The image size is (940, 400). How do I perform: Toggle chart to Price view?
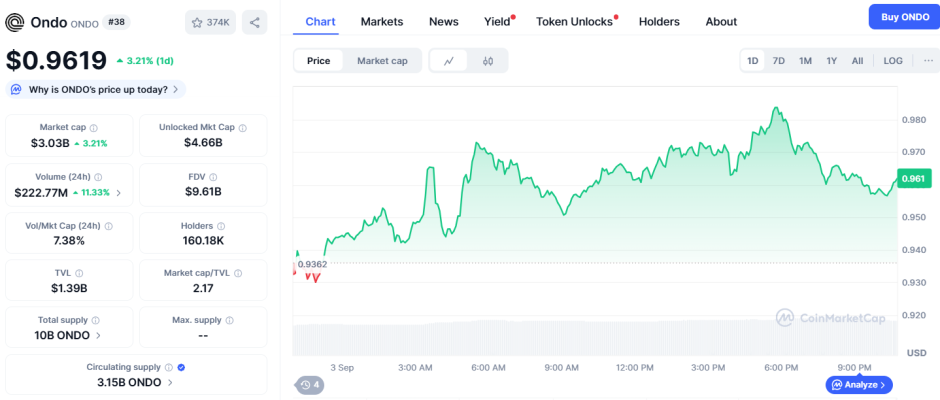coord(318,61)
